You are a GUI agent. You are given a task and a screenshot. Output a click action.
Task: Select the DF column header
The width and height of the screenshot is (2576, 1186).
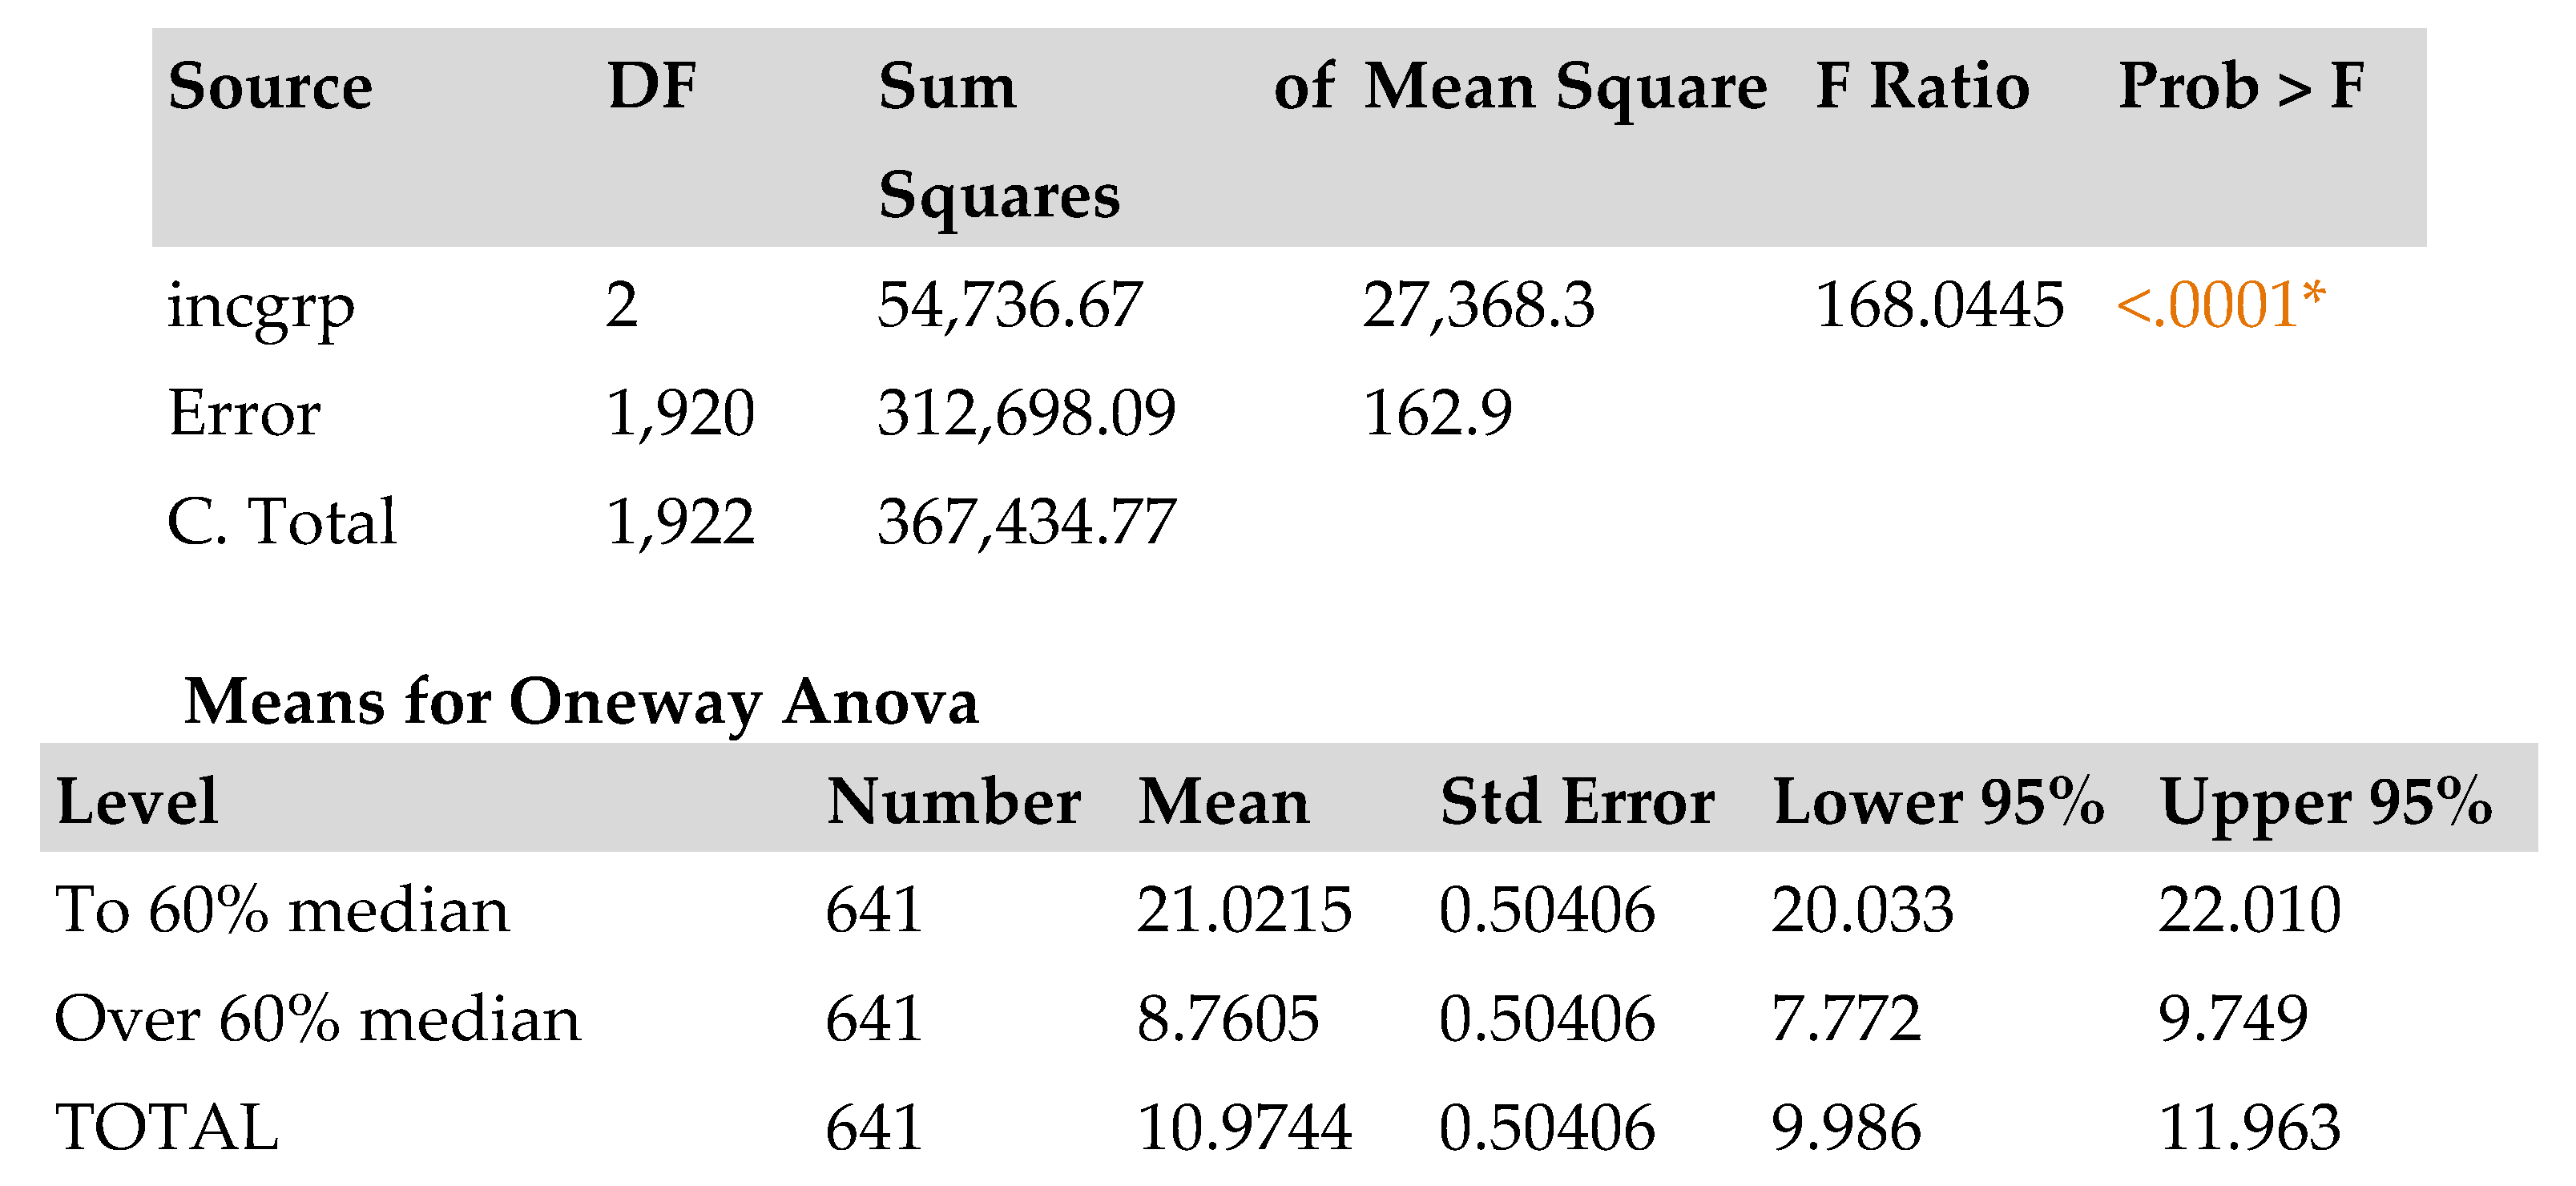click(652, 86)
